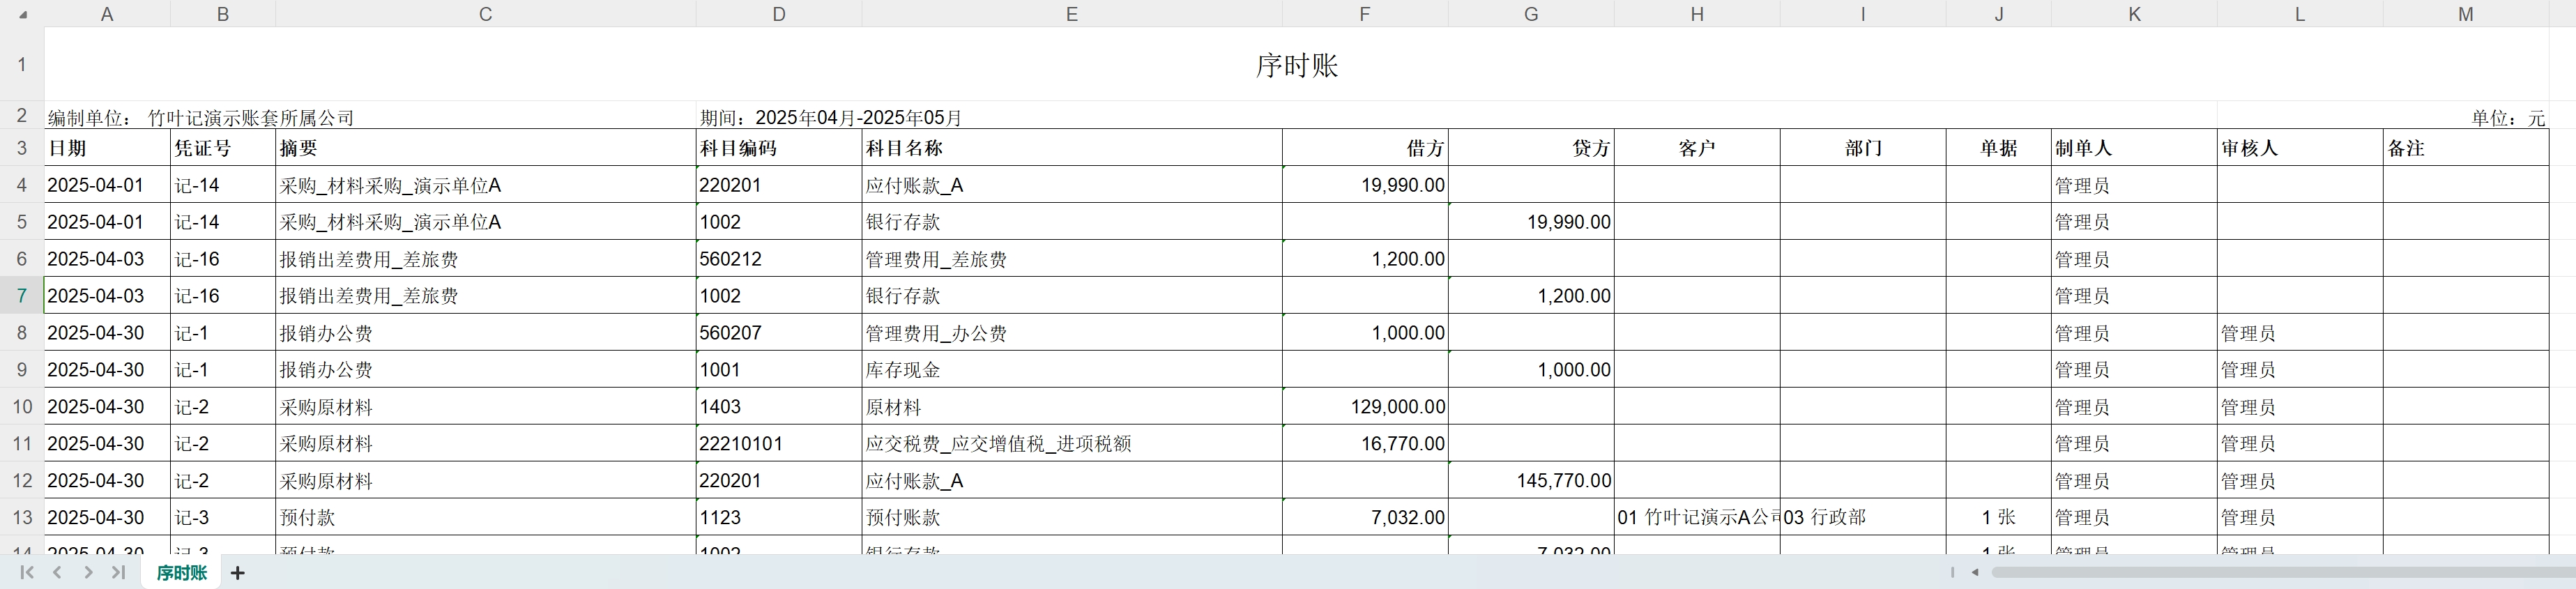Image resolution: width=2576 pixels, height=589 pixels.
Task: Jump to the last sheet tab
Action: tap(118, 572)
